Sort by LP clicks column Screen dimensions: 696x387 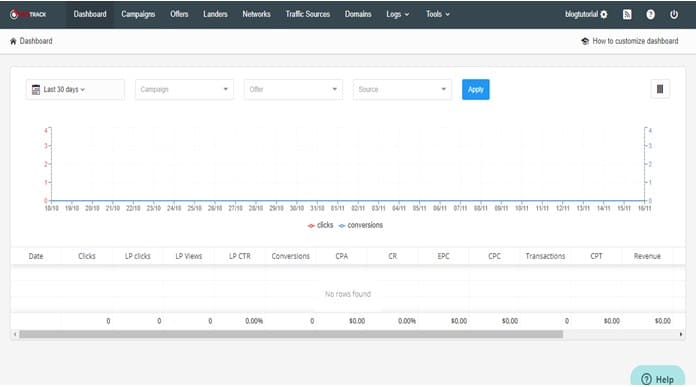pyautogui.click(x=138, y=256)
